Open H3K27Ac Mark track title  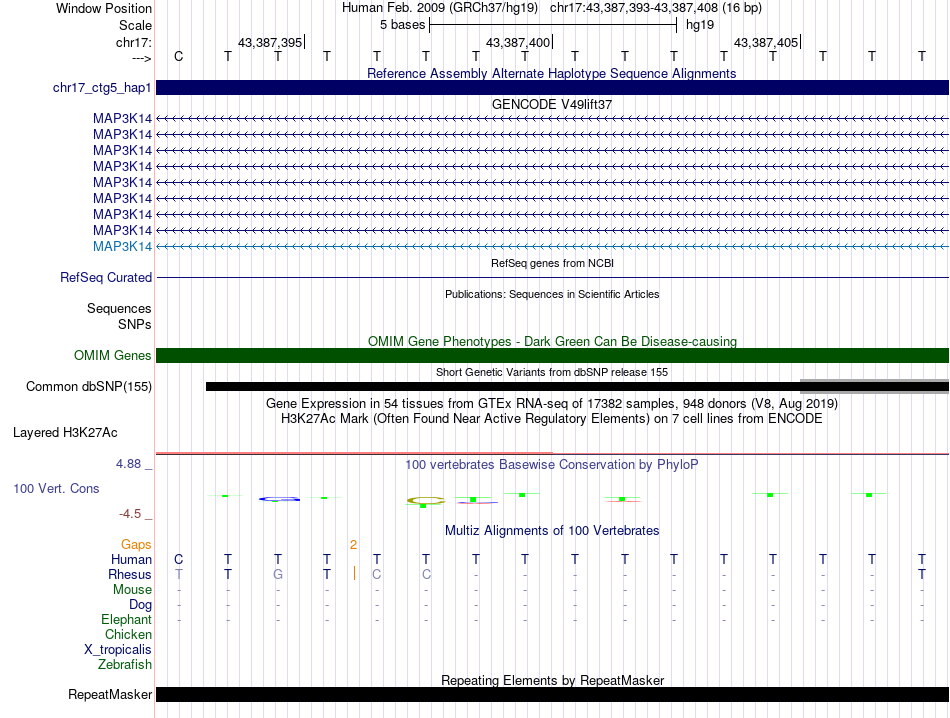(x=551, y=419)
